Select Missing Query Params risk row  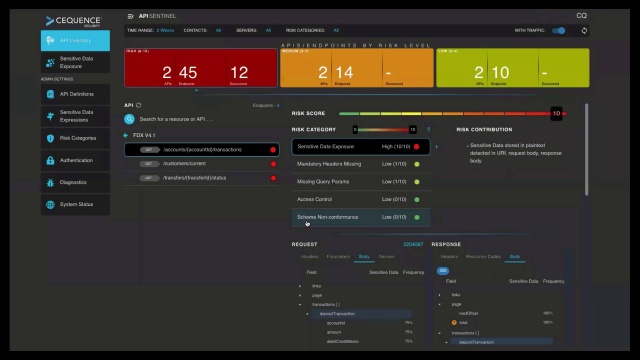pyautogui.click(x=361, y=182)
